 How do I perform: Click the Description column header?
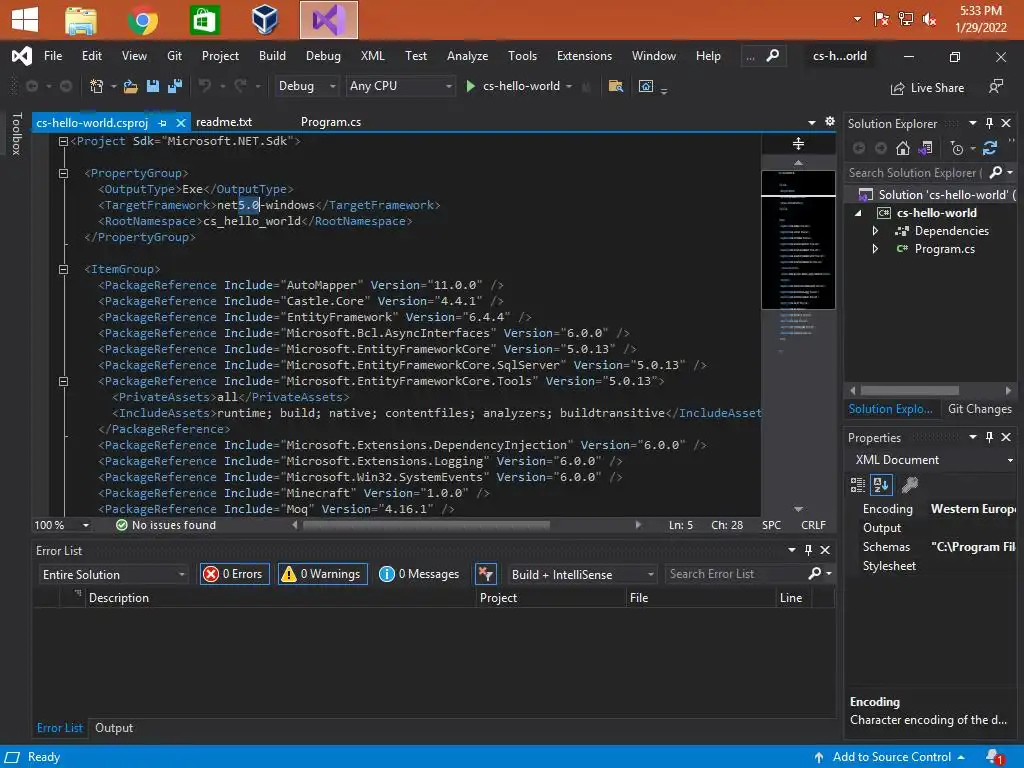(119, 598)
